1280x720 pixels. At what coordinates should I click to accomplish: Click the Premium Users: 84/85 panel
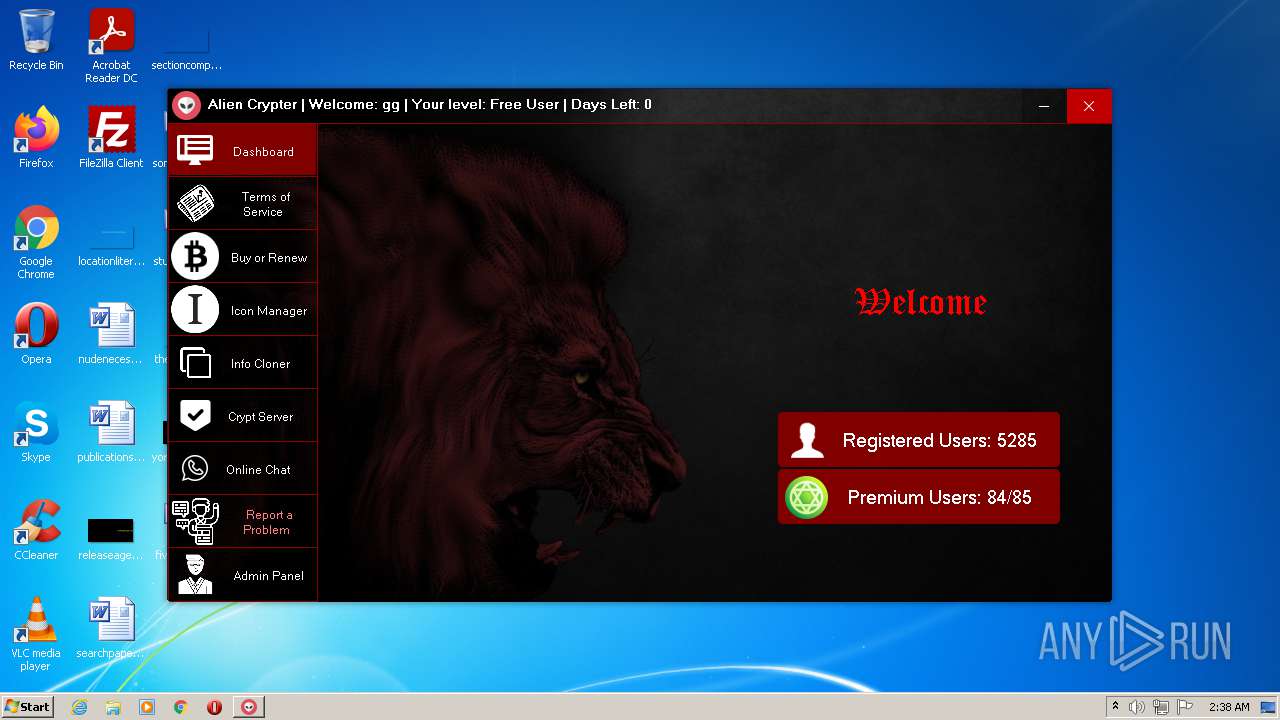click(918, 497)
